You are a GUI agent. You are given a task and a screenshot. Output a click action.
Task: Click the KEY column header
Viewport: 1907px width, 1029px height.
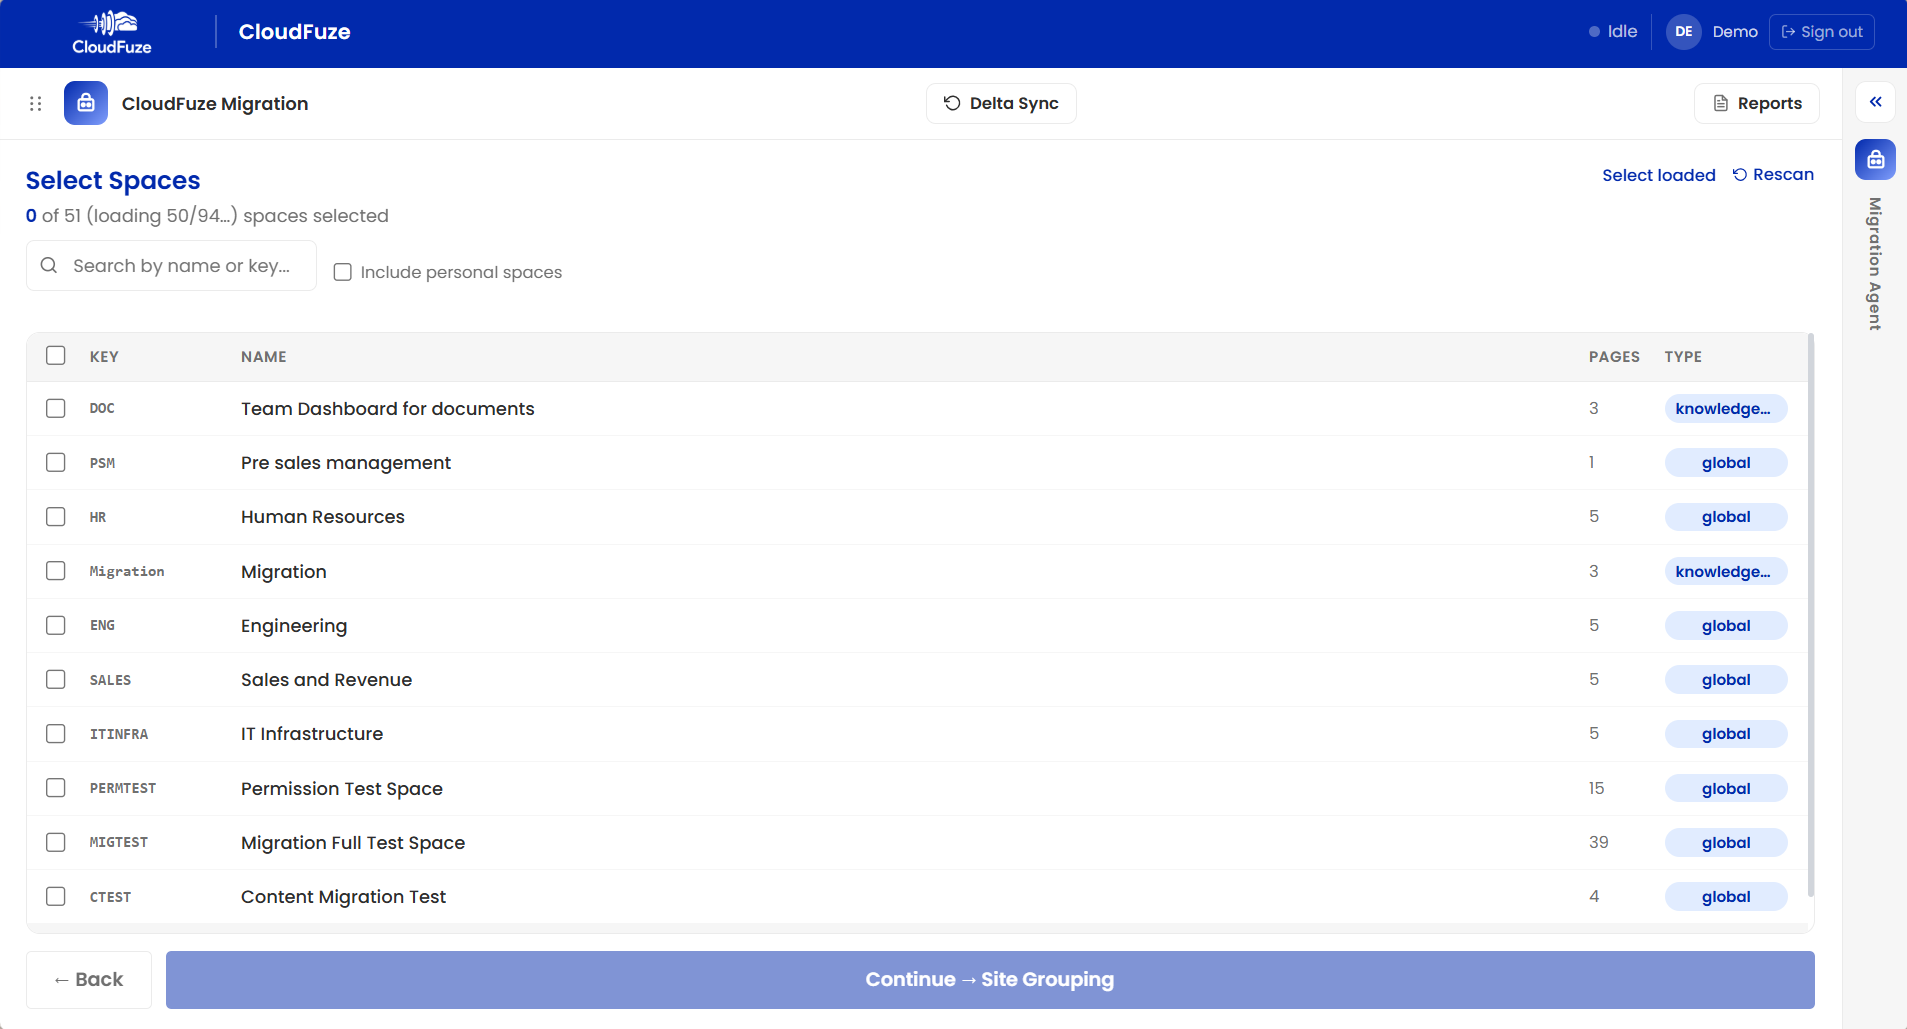(104, 357)
